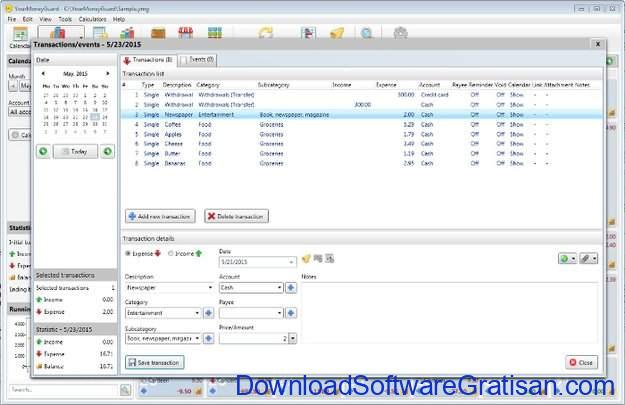Open the bar chart reports toolbar icon
The width and height of the screenshot is (625, 405).
tap(128, 33)
